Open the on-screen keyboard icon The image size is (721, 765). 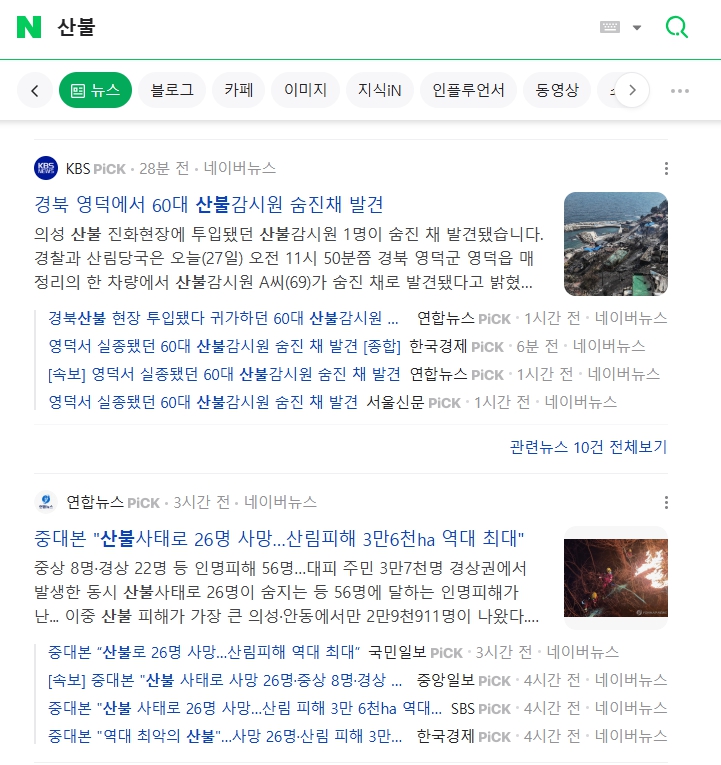(x=610, y=27)
